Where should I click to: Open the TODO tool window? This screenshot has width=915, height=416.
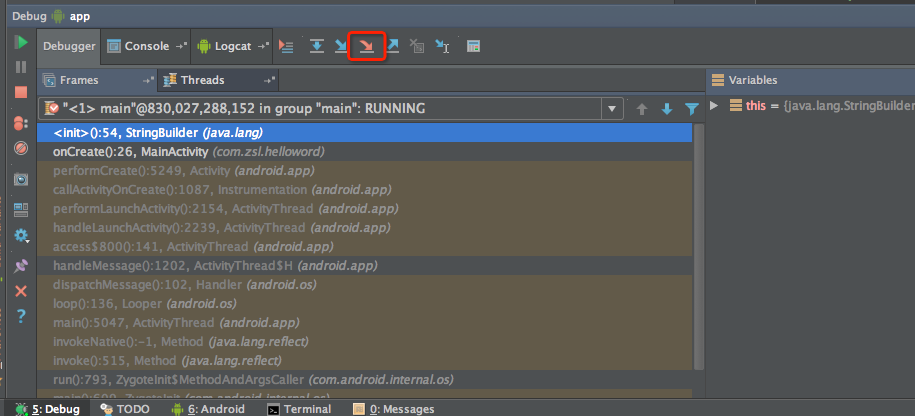point(125,409)
